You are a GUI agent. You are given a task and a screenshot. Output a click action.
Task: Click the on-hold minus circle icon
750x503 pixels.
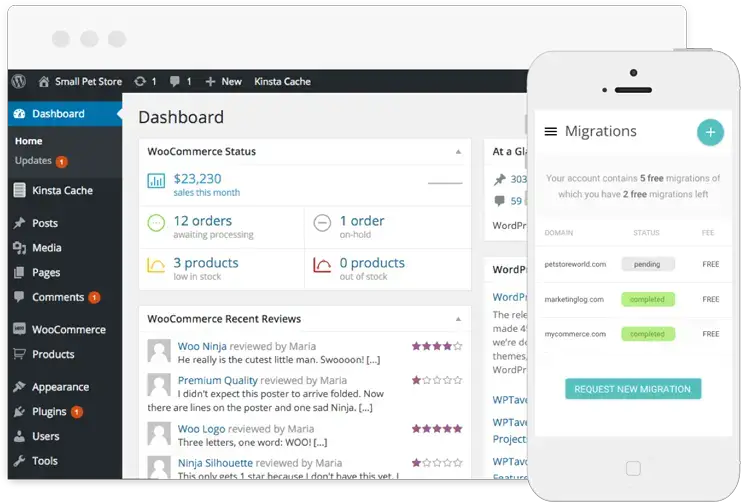click(x=322, y=223)
